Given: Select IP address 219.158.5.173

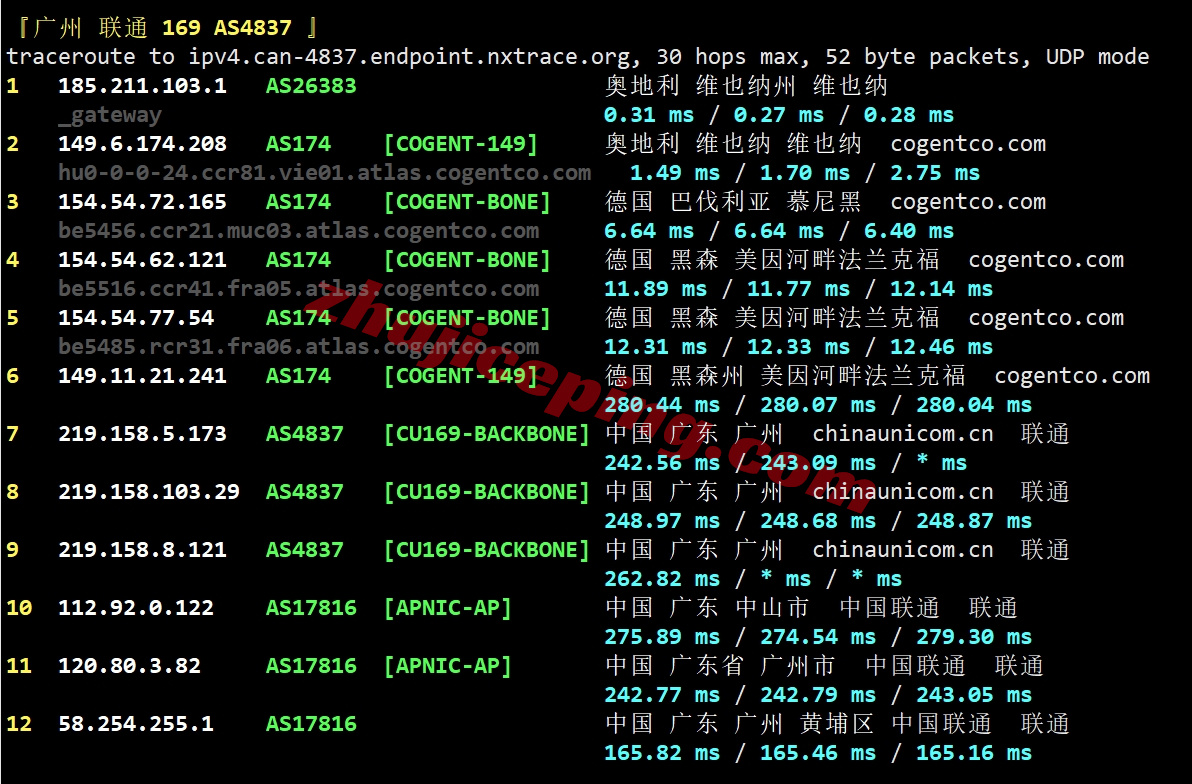Looking at the screenshot, I should 142,434.
